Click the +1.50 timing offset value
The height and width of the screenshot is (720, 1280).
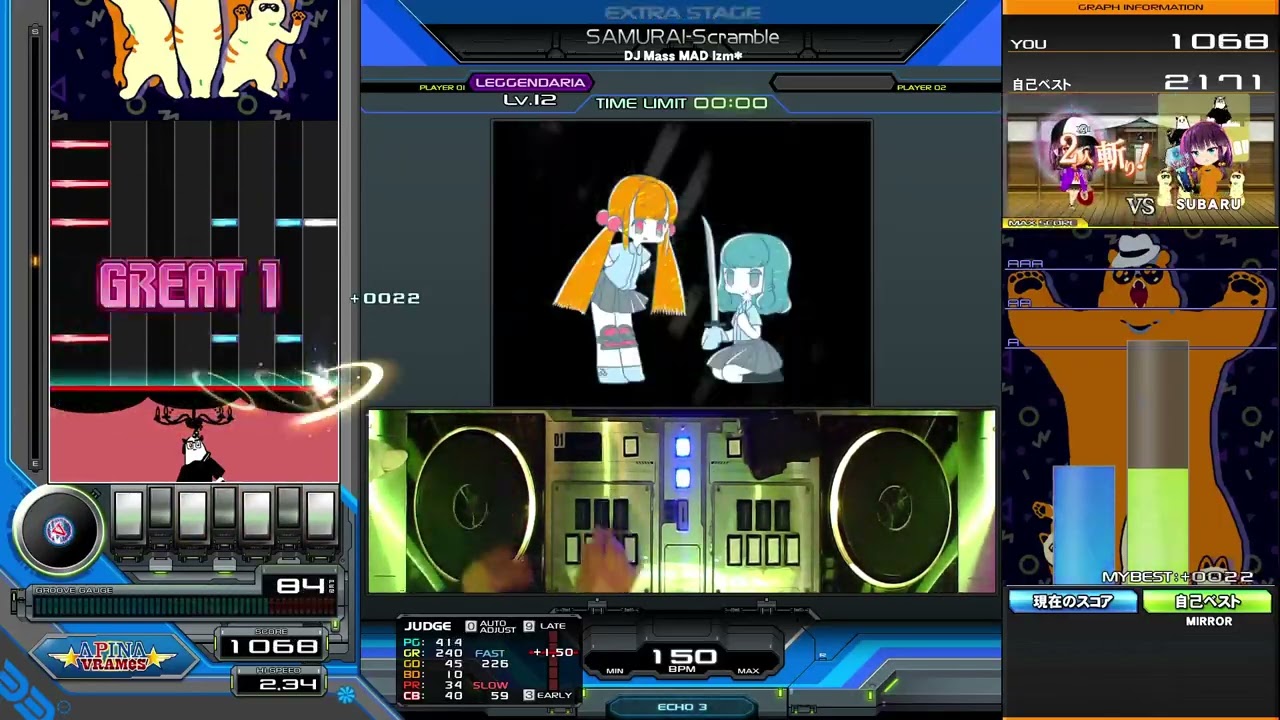553,652
